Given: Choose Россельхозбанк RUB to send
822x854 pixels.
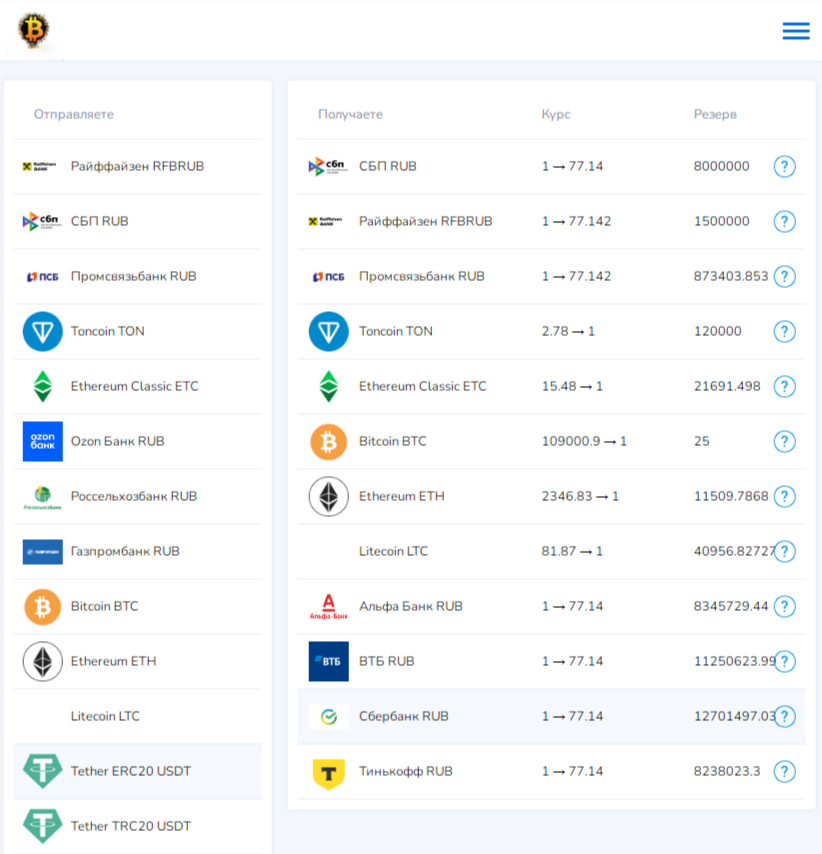Looking at the screenshot, I should click(x=137, y=496).
